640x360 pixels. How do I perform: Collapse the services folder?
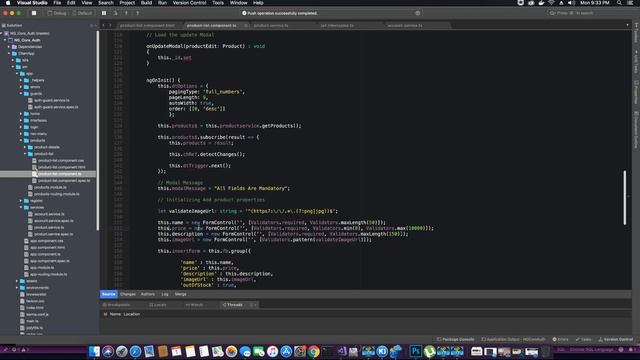pos(21,207)
